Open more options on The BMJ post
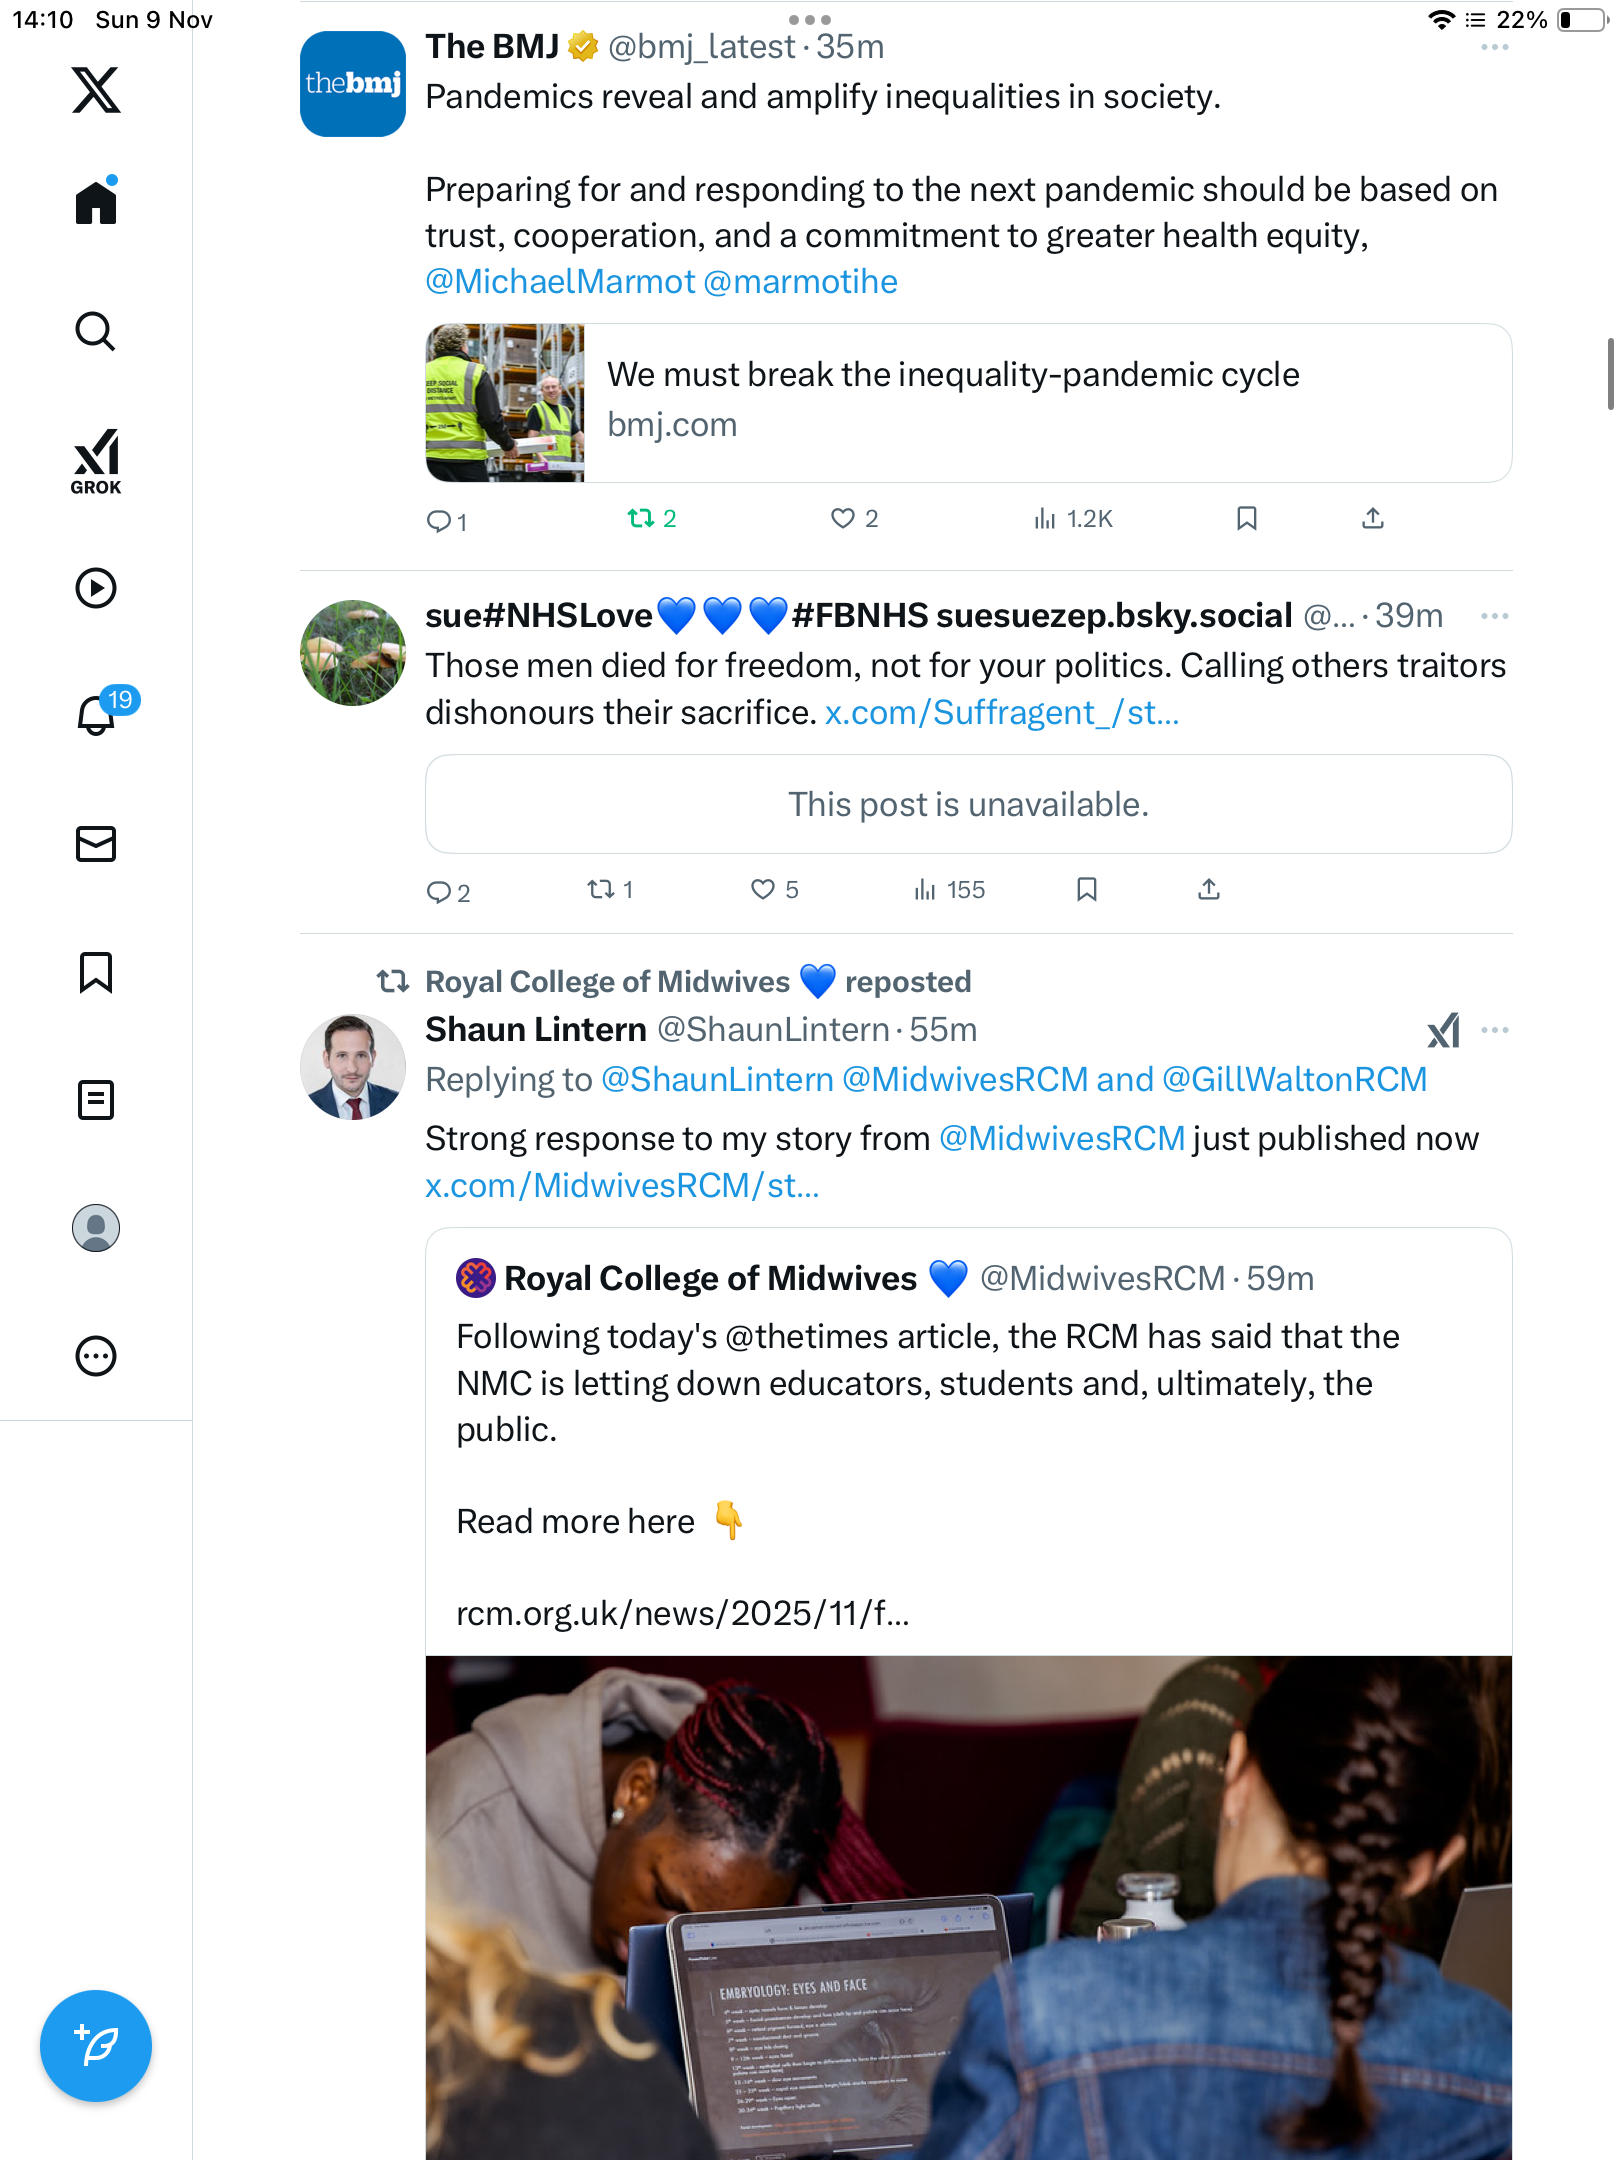 (x=1494, y=48)
